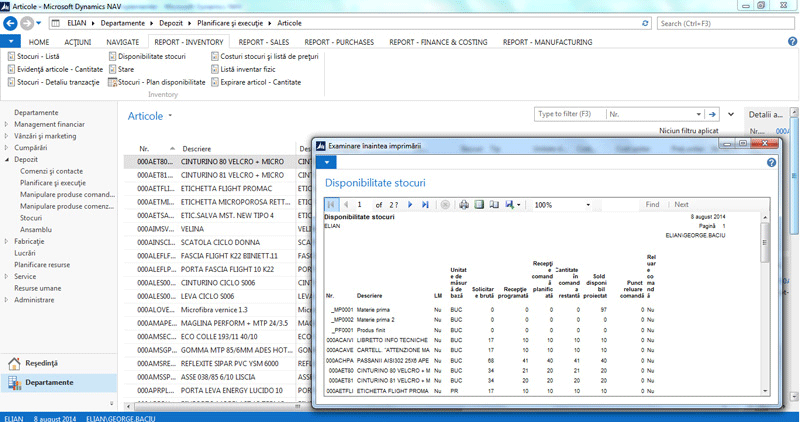Click the Depozit breadcrumb in address bar

(x=170, y=23)
